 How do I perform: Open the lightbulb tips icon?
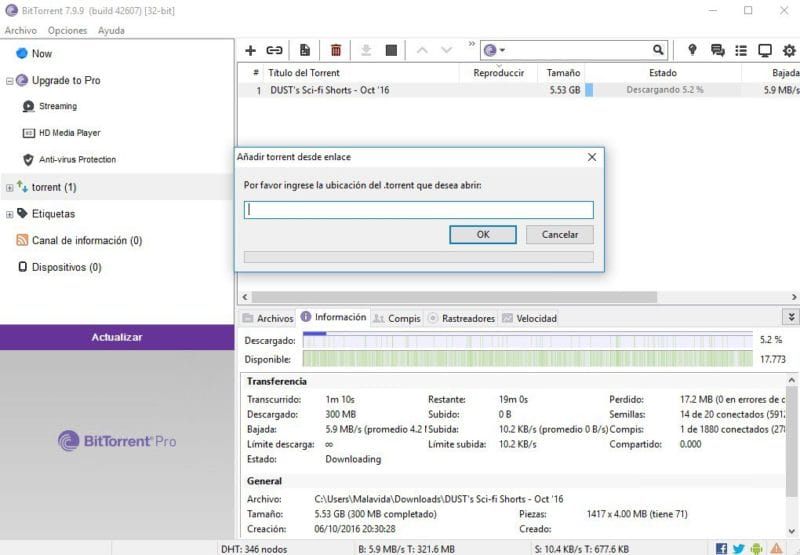(692, 49)
